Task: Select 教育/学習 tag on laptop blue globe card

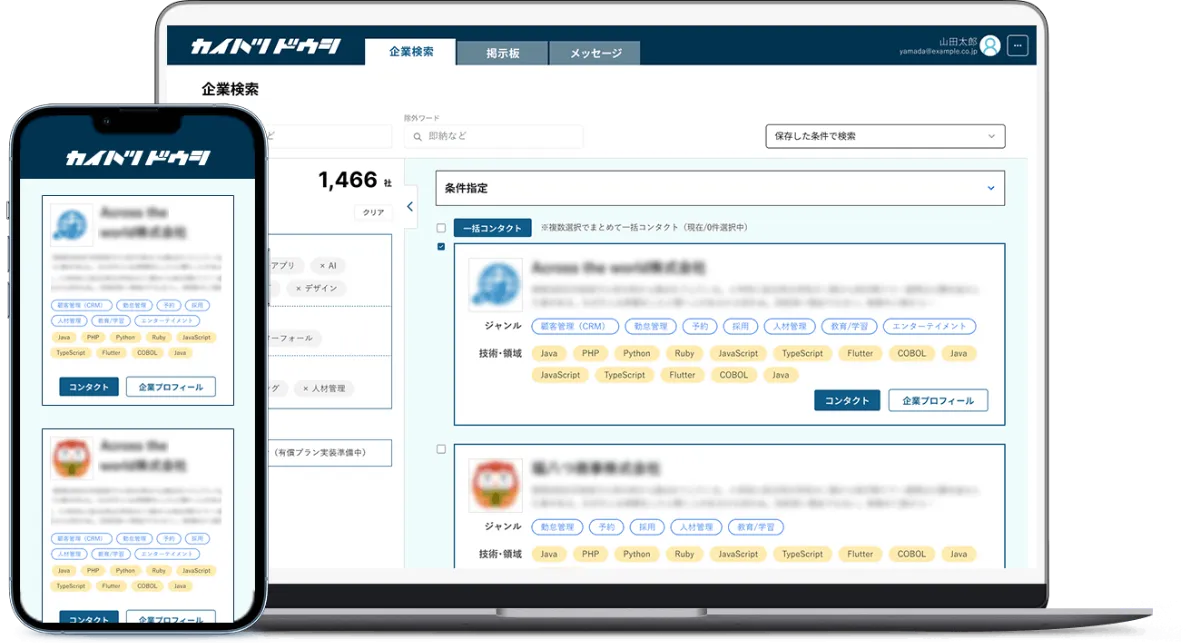Action: pyautogui.click(x=849, y=326)
